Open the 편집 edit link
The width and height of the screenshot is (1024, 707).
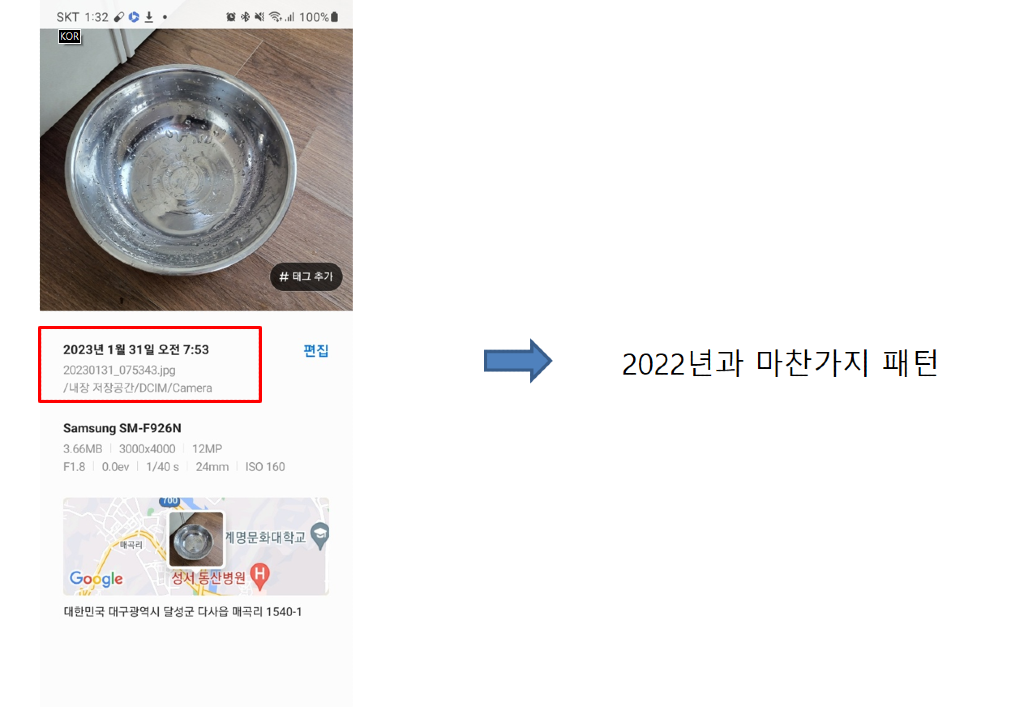316,351
